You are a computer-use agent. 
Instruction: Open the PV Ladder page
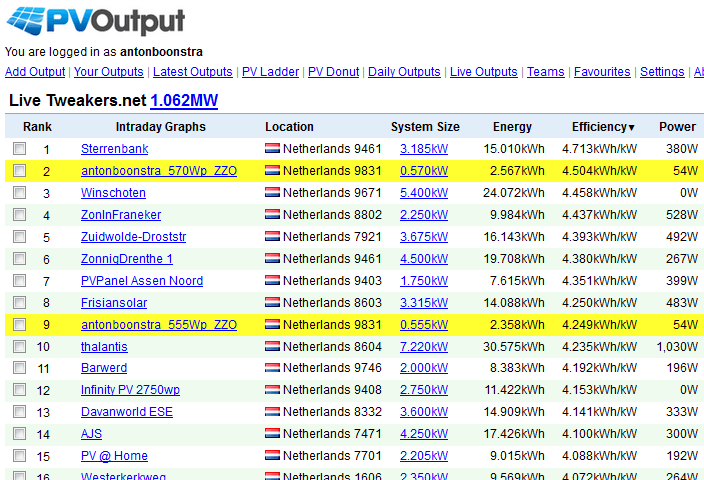click(x=270, y=72)
